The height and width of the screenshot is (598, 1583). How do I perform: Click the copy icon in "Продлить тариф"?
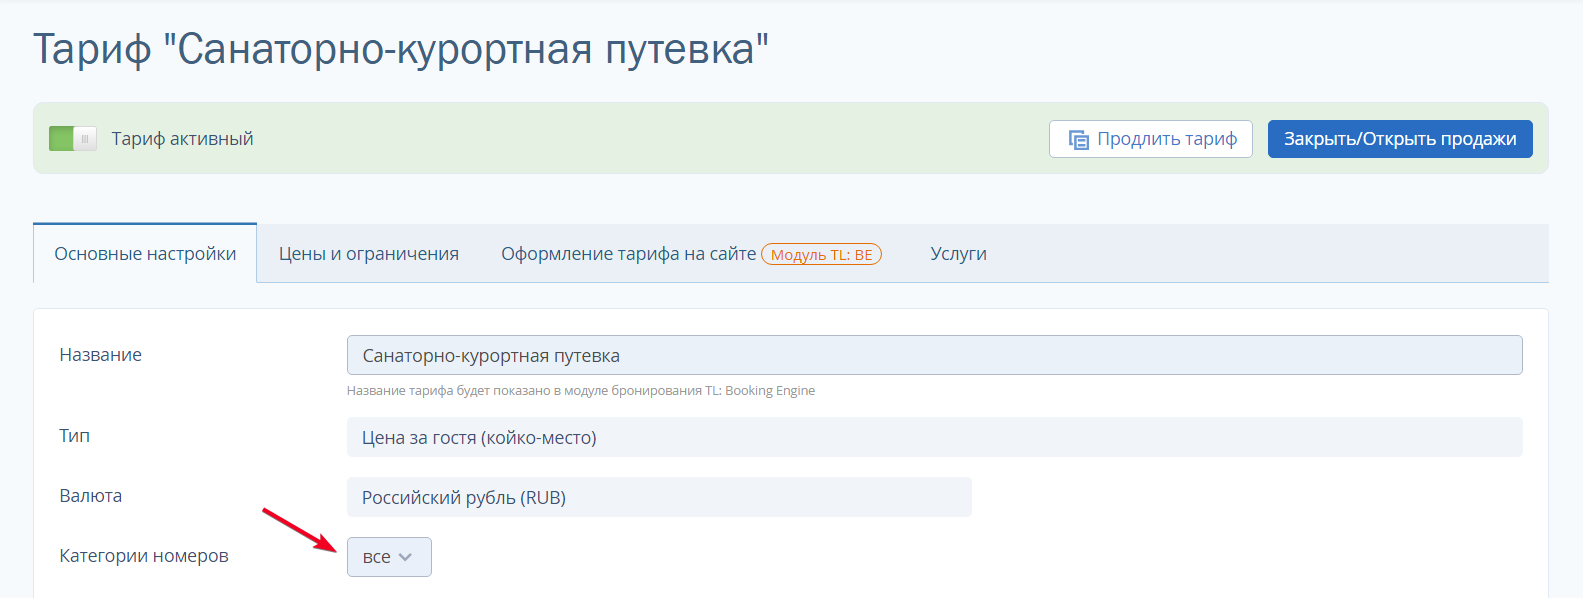pyautogui.click(x=1078, y=140)
